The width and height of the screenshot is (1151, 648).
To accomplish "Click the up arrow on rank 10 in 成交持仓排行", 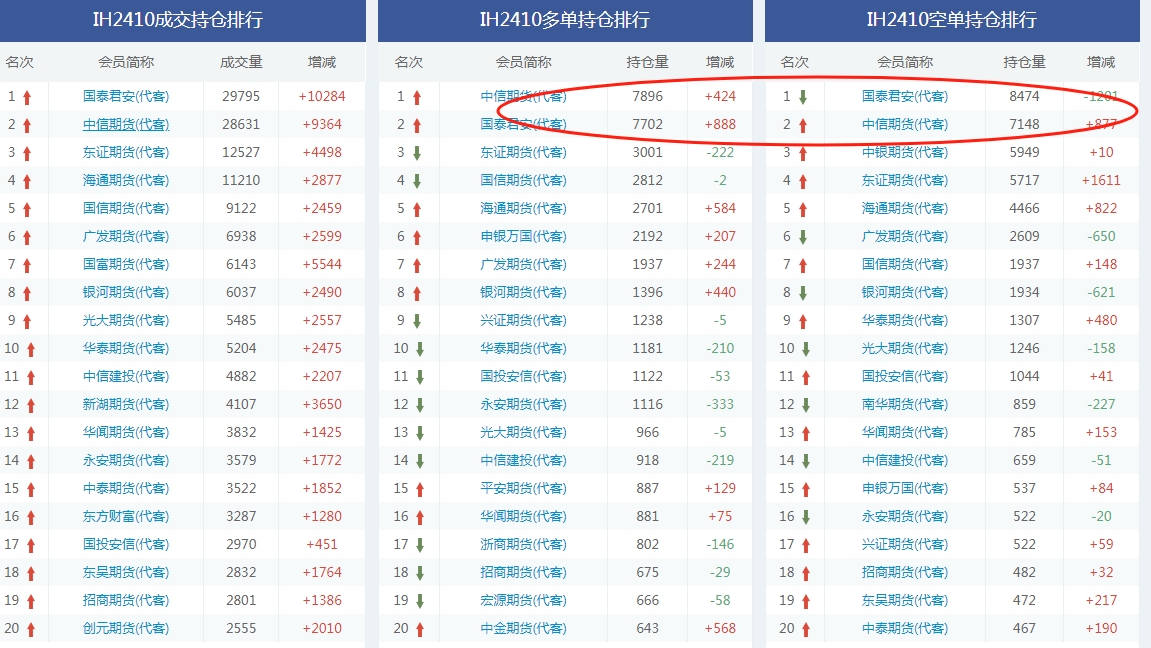I will (x=31, y=349).
